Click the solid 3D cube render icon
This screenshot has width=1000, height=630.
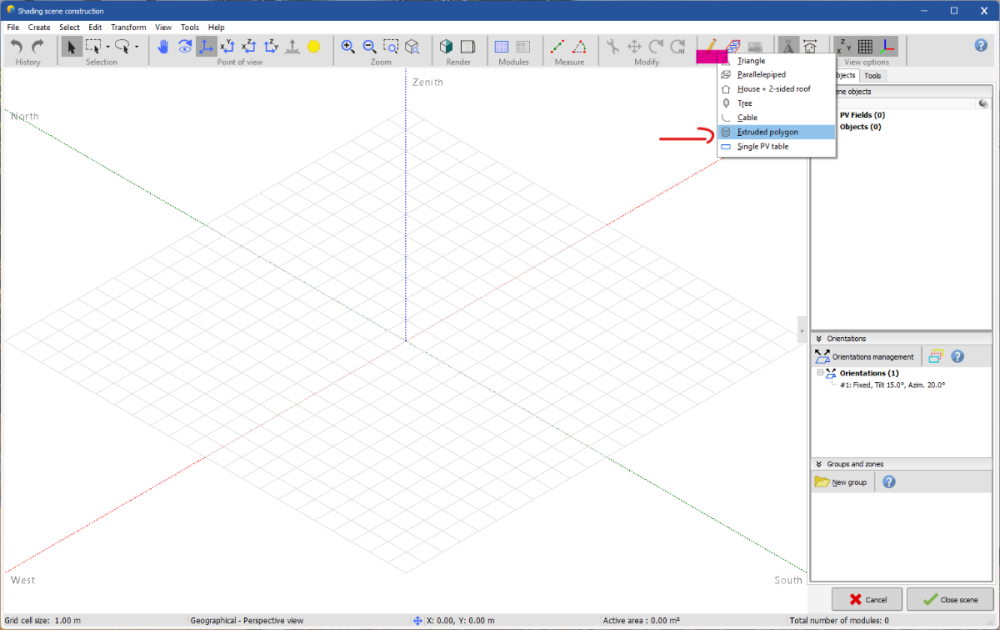[x=446, y=46]
